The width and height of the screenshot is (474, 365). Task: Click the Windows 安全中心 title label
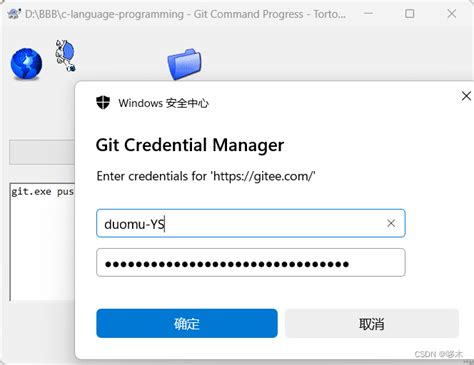(163, 103)
